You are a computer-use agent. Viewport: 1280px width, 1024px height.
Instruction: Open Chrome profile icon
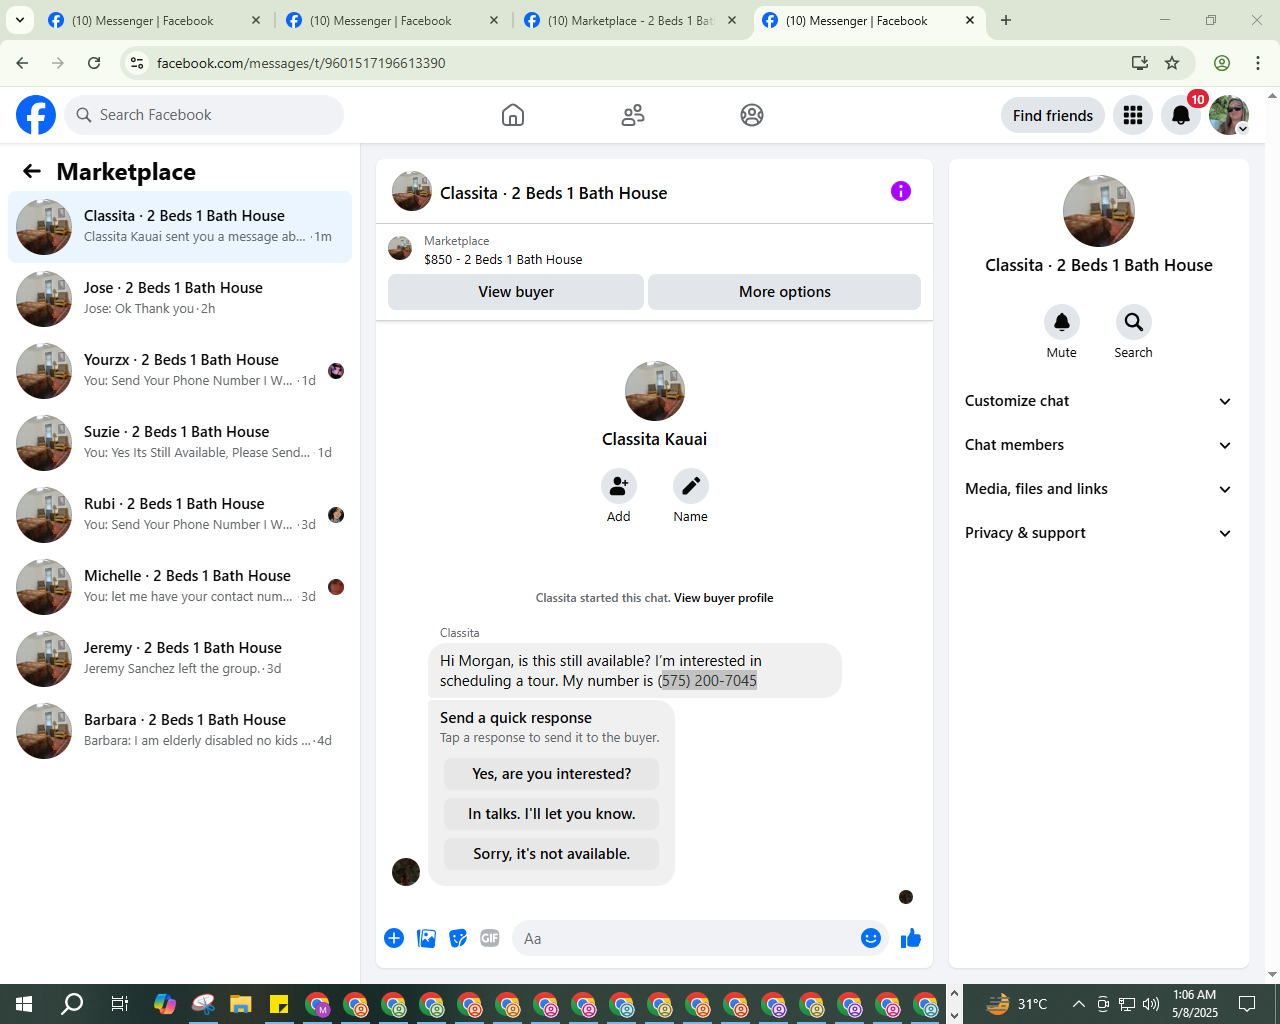tap(1222, 63)
